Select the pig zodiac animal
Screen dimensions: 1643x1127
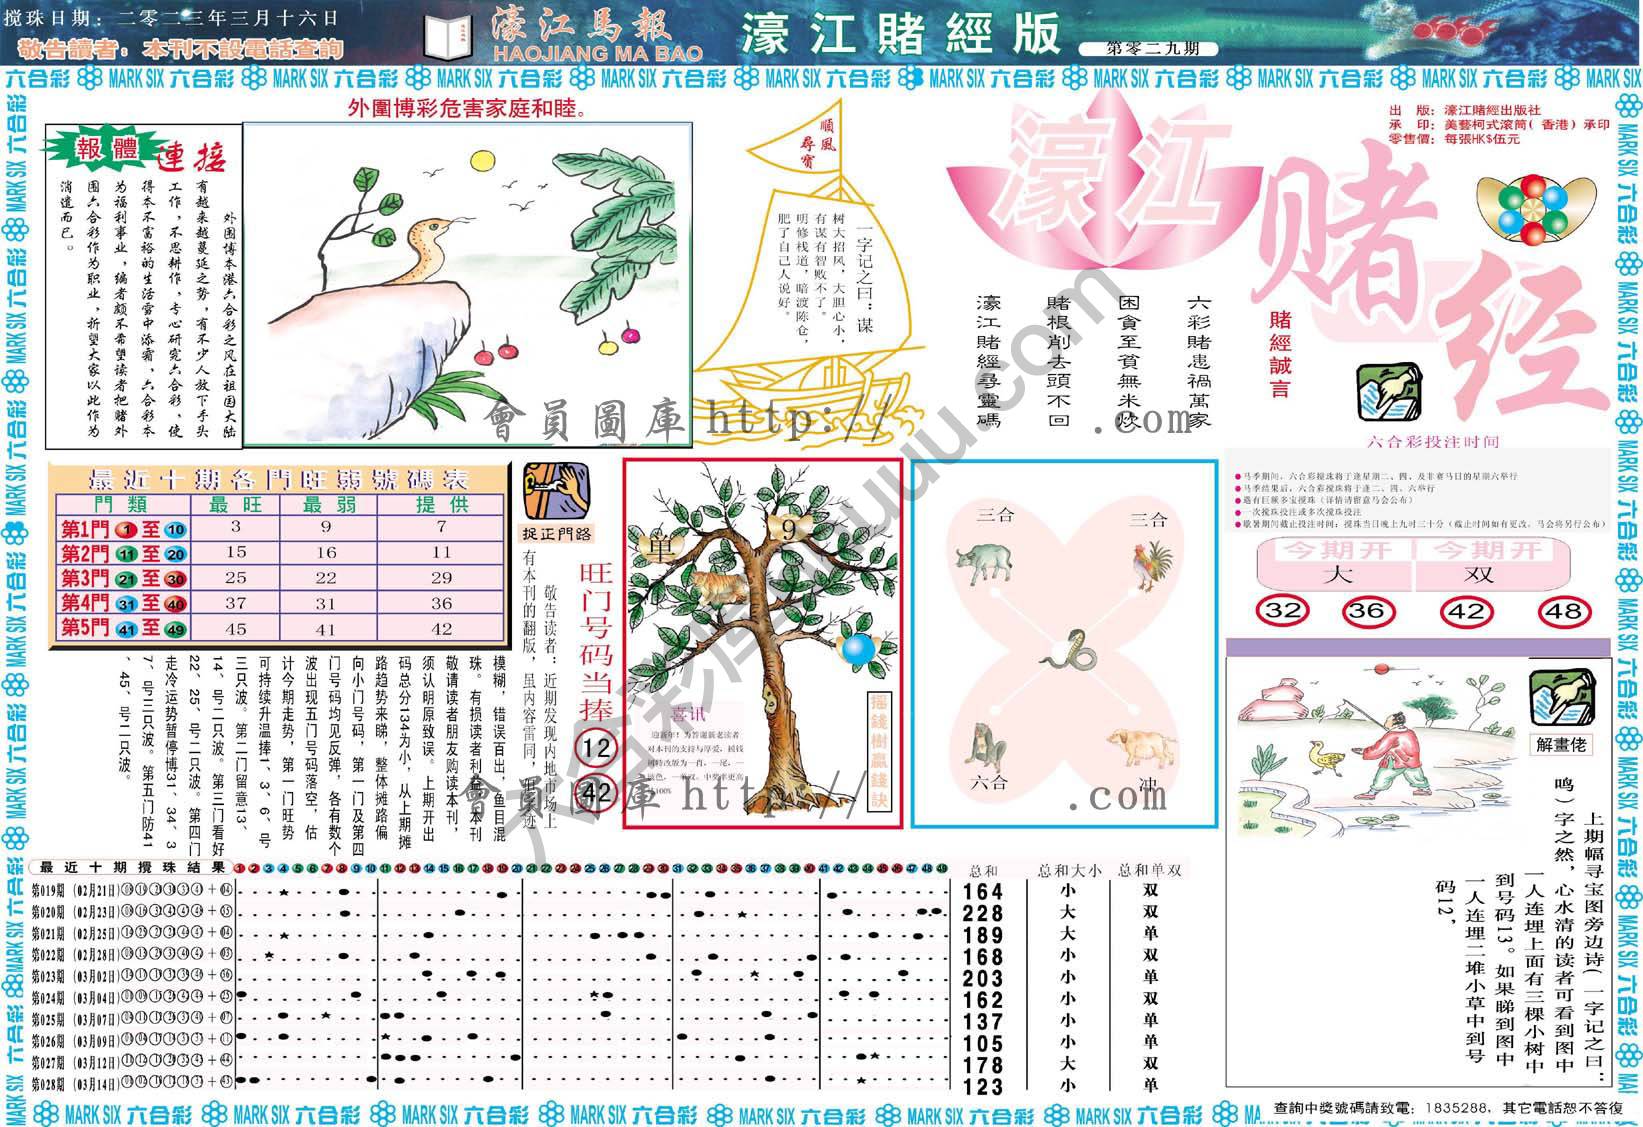pos(1141,749)
